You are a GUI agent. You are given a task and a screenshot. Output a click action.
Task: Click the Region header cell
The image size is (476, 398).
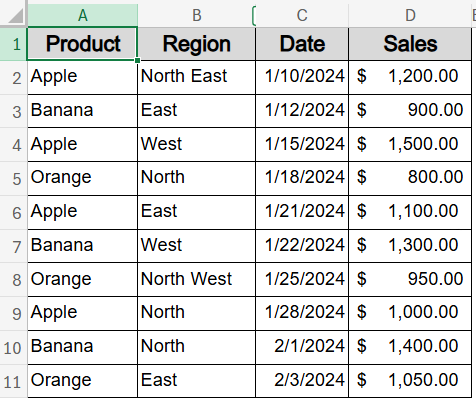(197, 44)
